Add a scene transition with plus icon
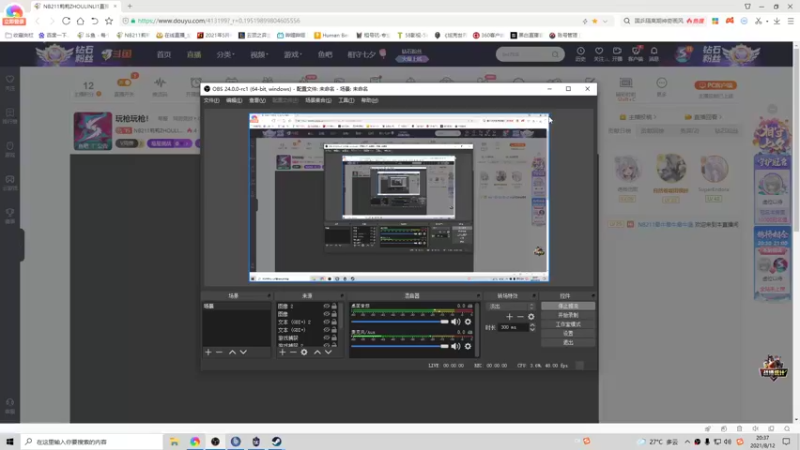Screen dimensions: 800x450 [509, 317]
